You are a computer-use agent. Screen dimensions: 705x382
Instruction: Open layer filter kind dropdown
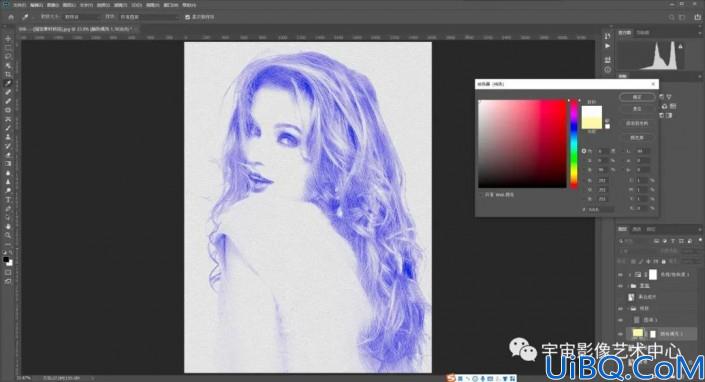pyautogui.click(x=634, y=241)
